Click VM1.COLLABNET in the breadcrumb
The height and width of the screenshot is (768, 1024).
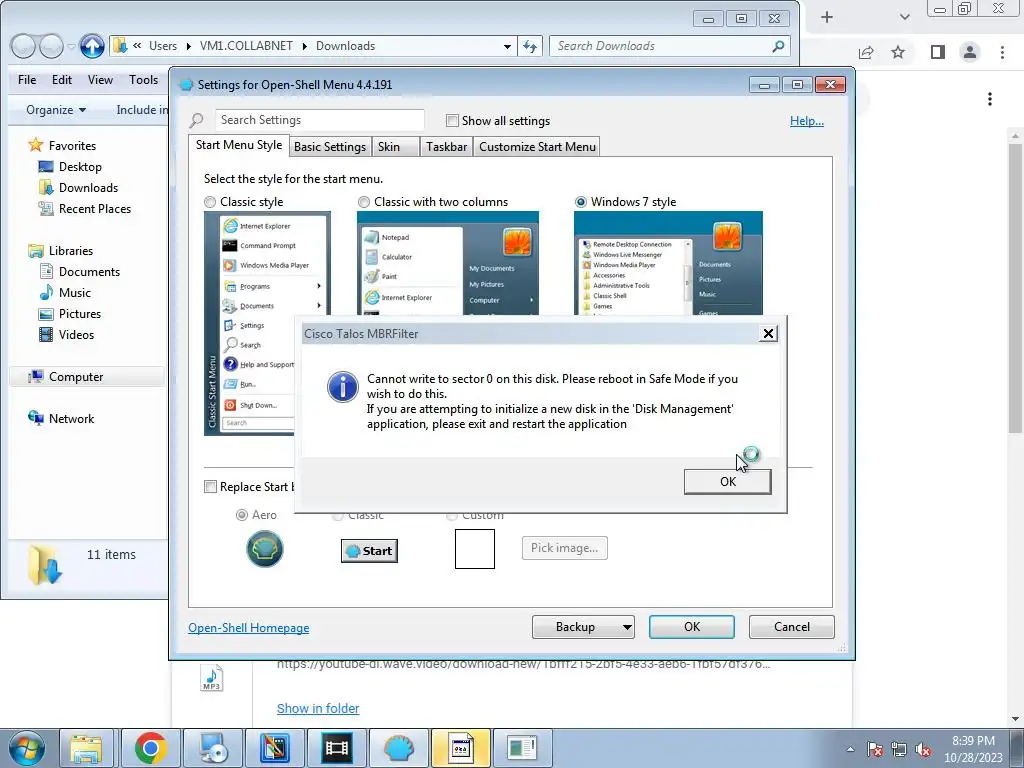click(x=246, y=46)
